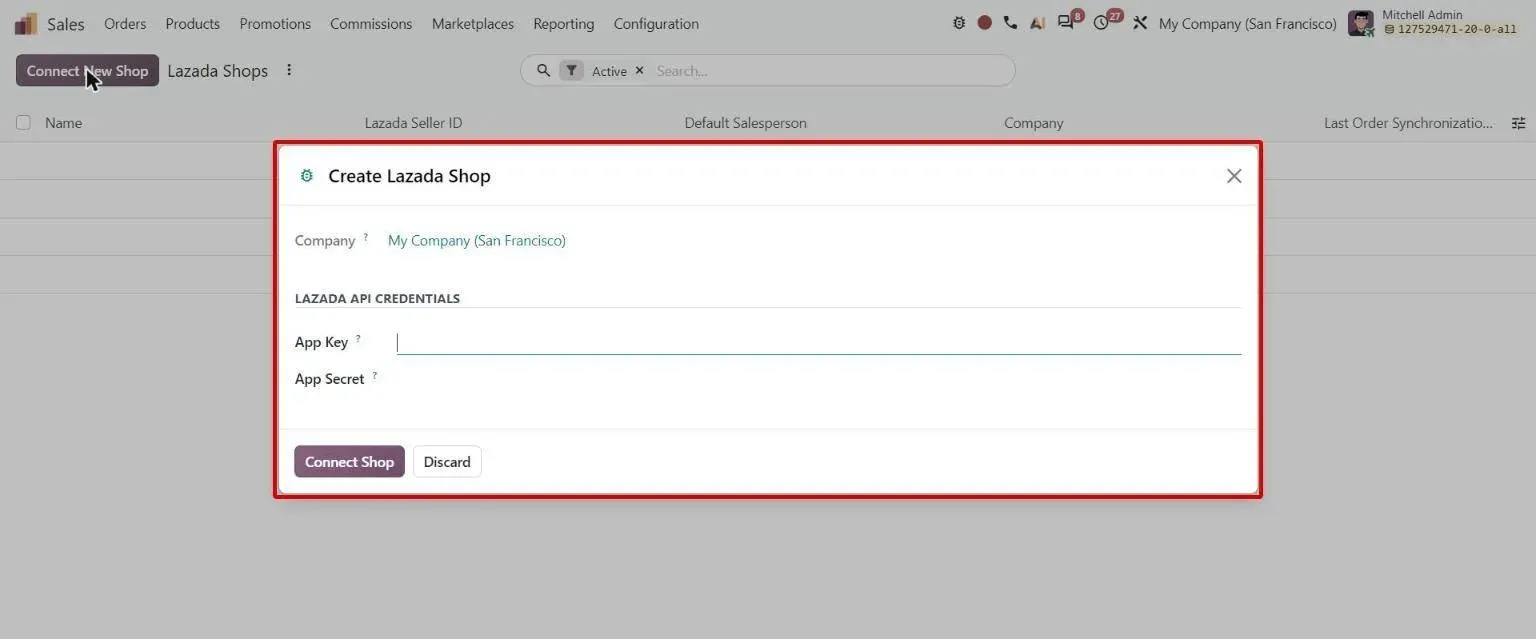1536x639 pixels.
Task: Open the optional columns adjust icon
Action: (1518, 123)
